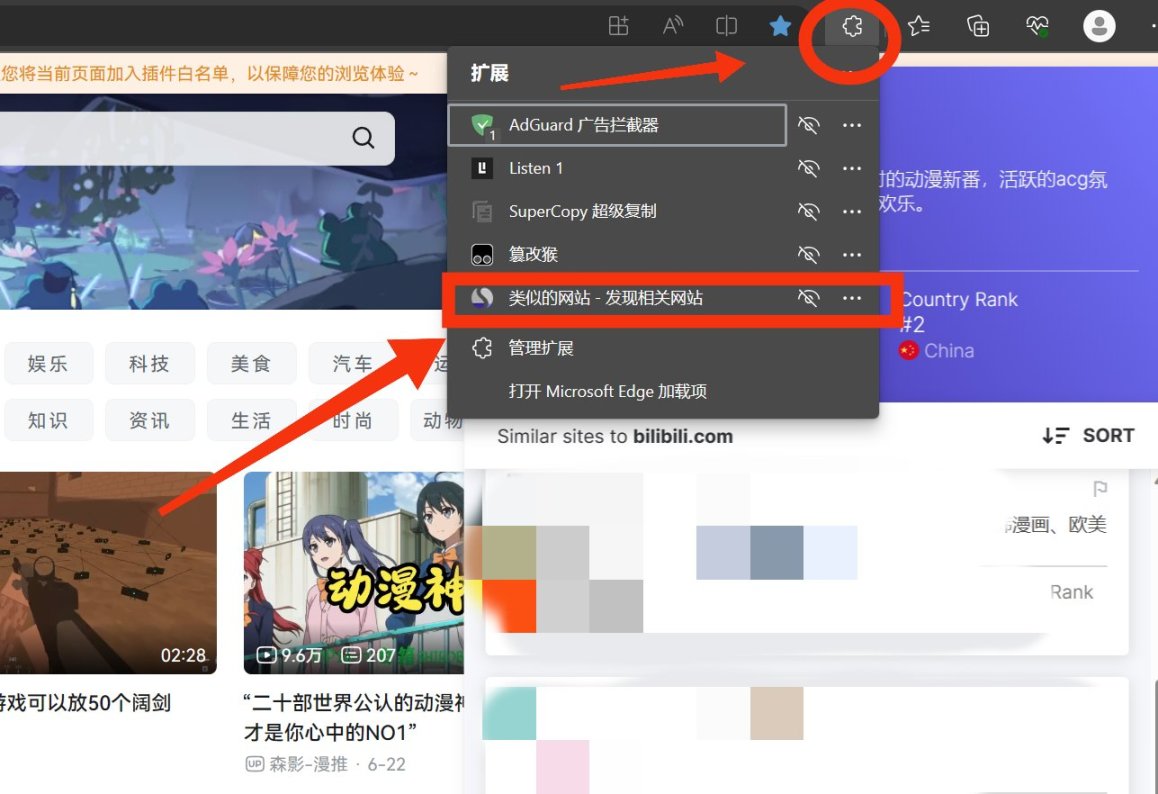Open the split screen icon
The height and width of the screenshot is (794, 1158).
click(x=726, y=27)
